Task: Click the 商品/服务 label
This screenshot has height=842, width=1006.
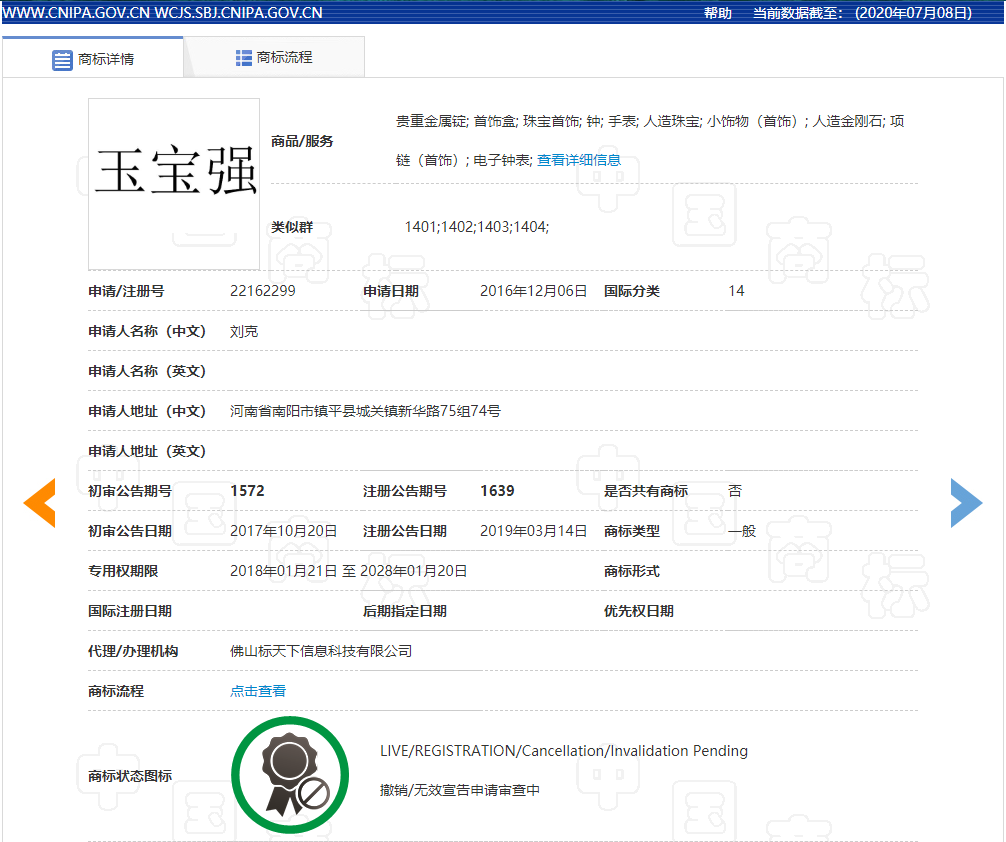Action: [x=302, y=141]
